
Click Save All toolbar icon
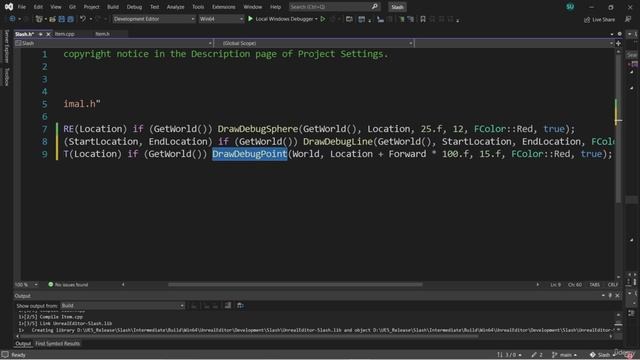pyautogui.click(x=71, y=19)
